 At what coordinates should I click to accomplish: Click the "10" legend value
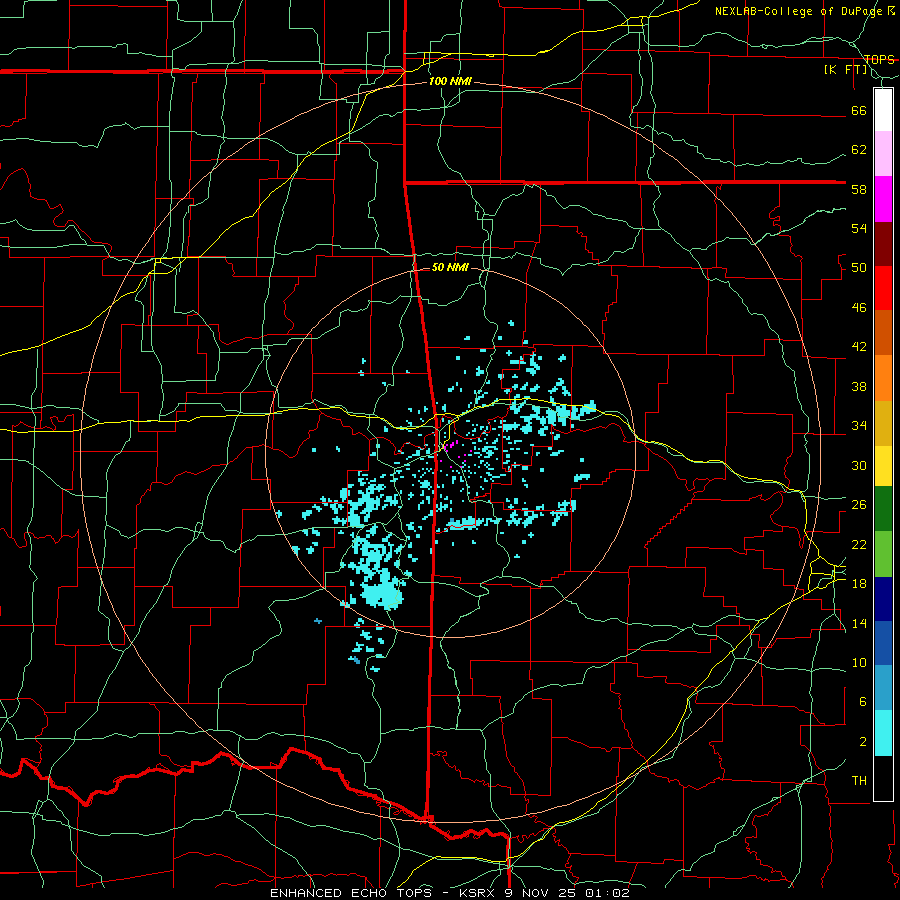[x=859, y=663]
